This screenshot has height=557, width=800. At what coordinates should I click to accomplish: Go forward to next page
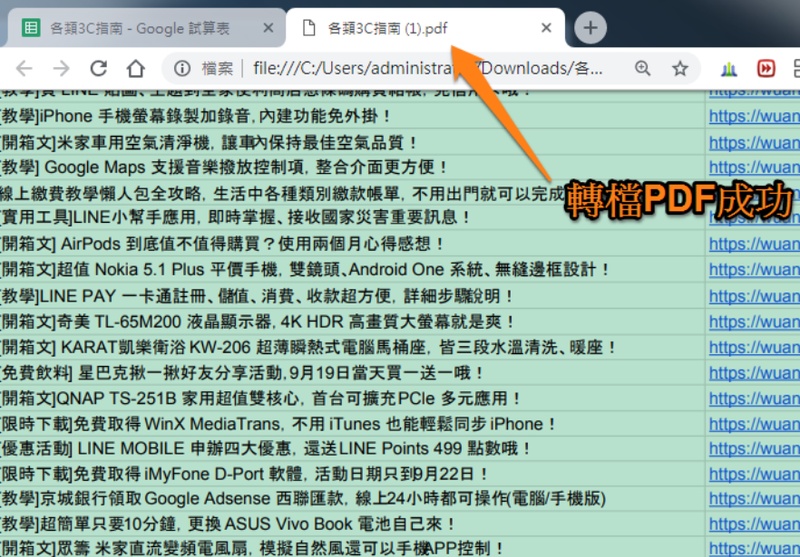click(61, 68)
